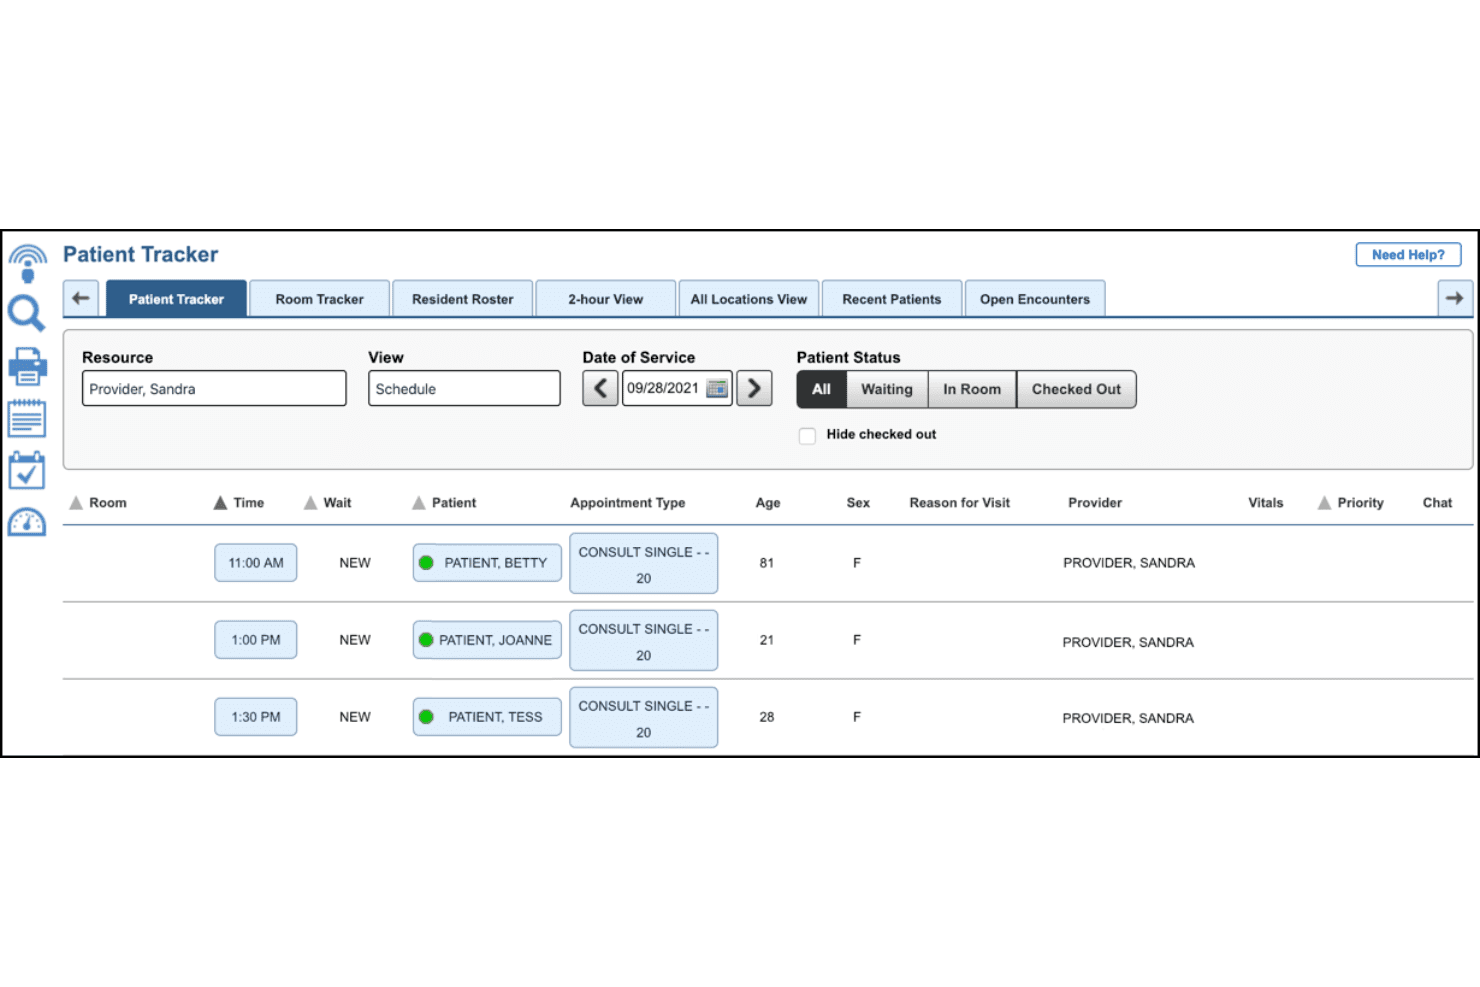Open the calendar checkmark icon in sidebar
The width and height of the screenshot is (1480, 987).
pos(27,470)
